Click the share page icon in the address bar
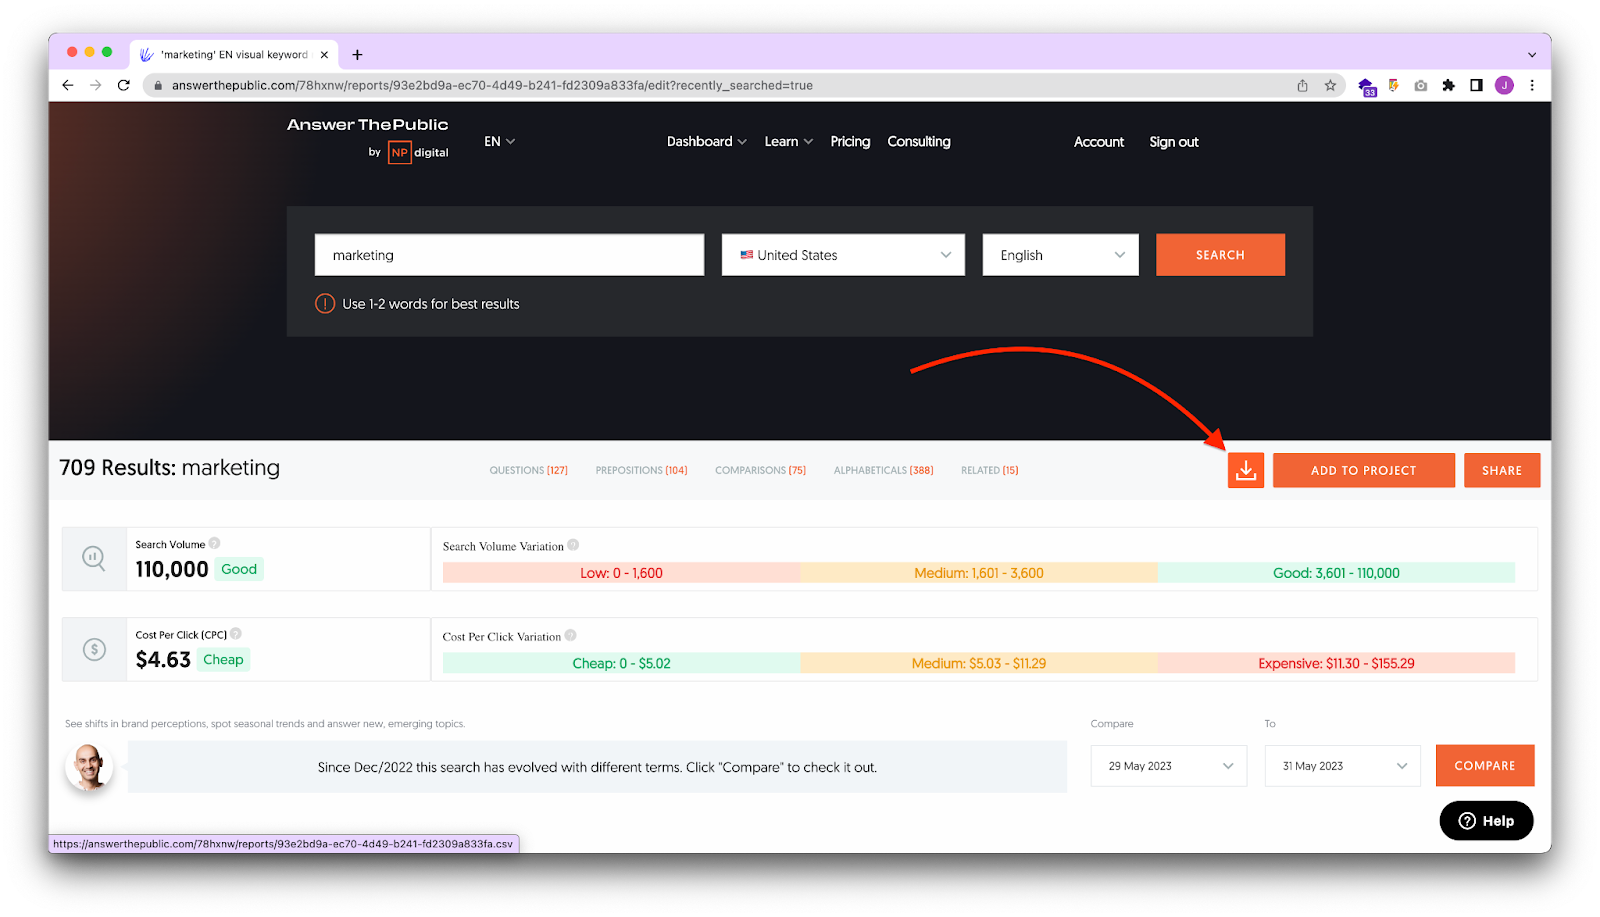The image size is (1600, 917). click(x=1302, y=86)
